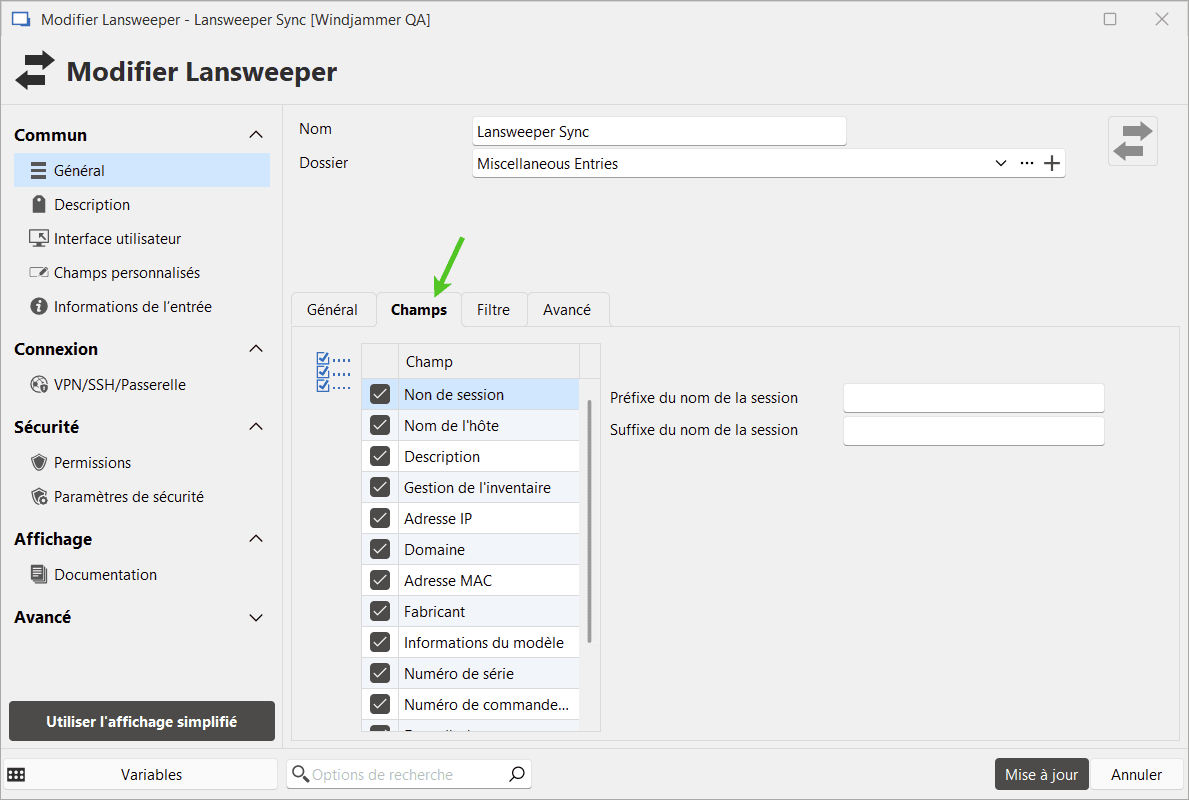Select the Non de session row text
1189x800 pixels.
453,394
